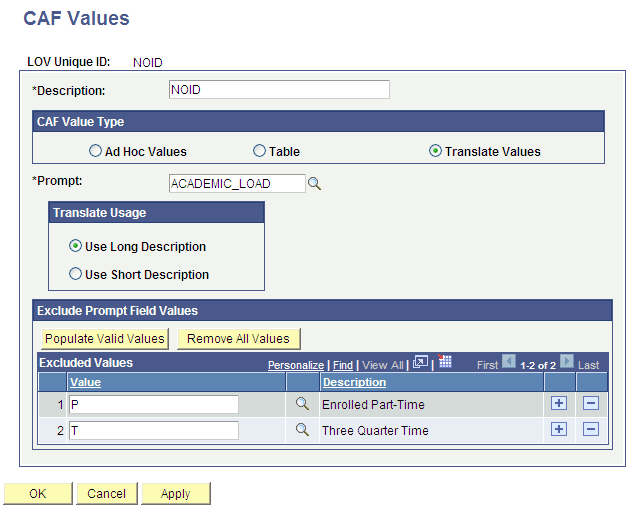This screenshot has height=509, width=633.
Task: Click the 1-2 of 2 row counter
Action: tap(538, 366)
